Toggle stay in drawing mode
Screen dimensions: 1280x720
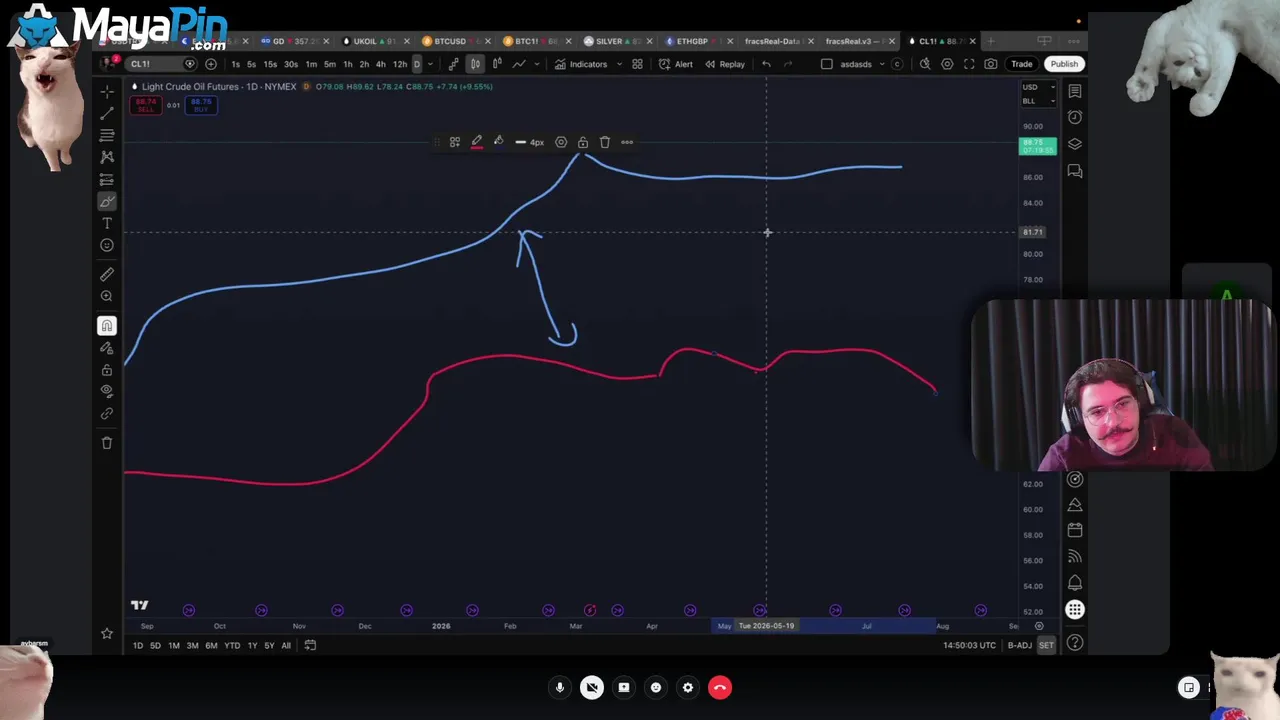tap(107, 348)
